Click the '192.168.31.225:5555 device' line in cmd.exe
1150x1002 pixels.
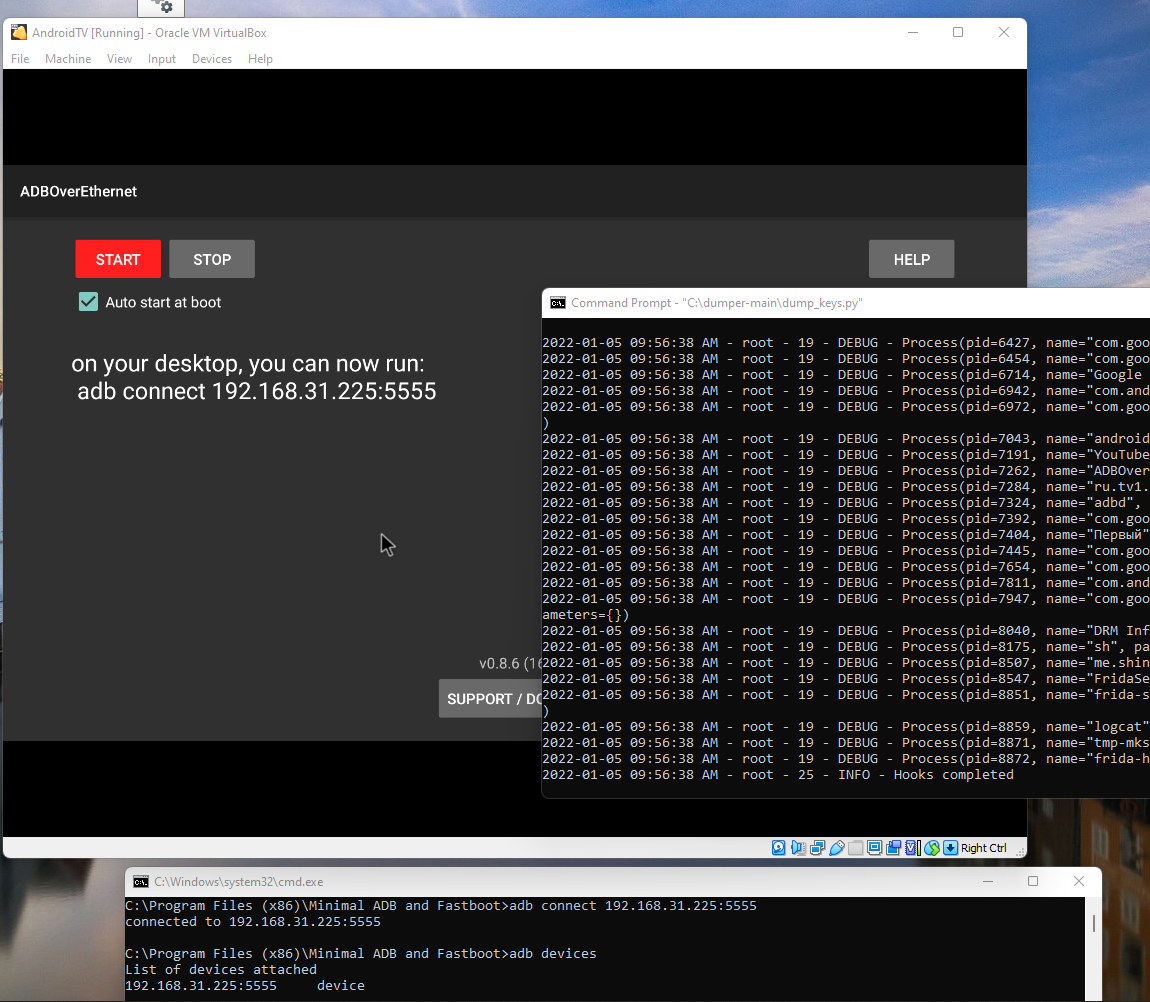pyautogui.click(x=245, y=986)
